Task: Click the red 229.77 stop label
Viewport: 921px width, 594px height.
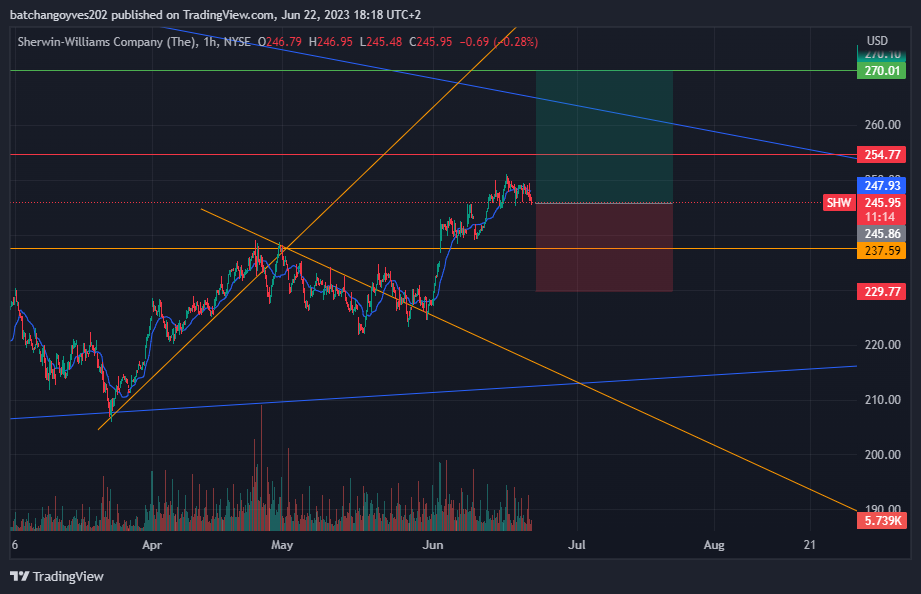Action: pyautogui.click(x=881, y=291)
